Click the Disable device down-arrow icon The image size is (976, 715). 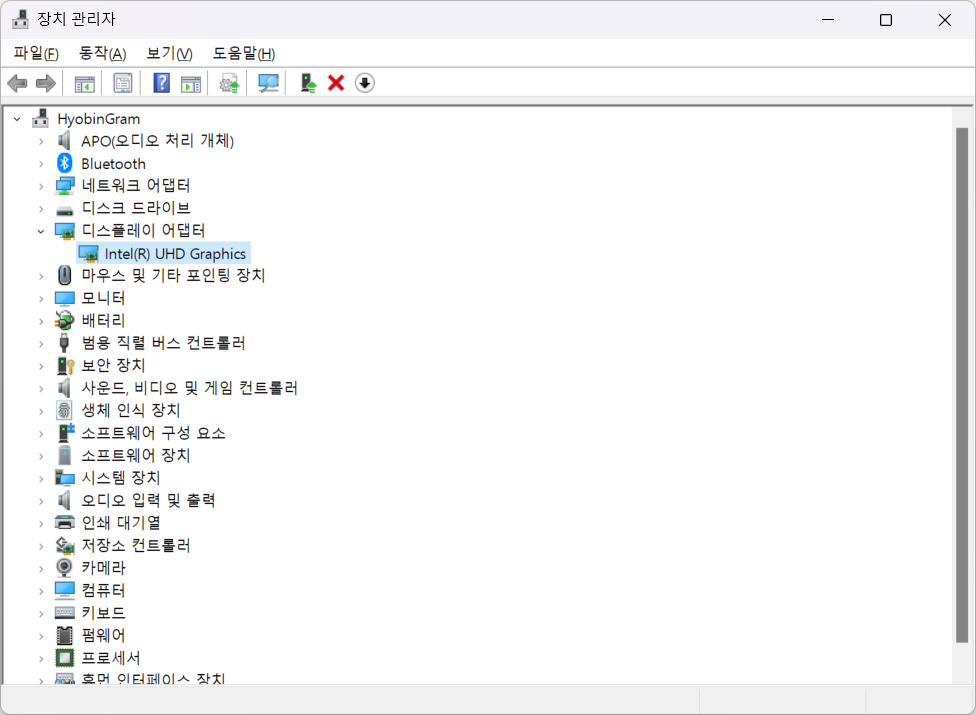365,83
